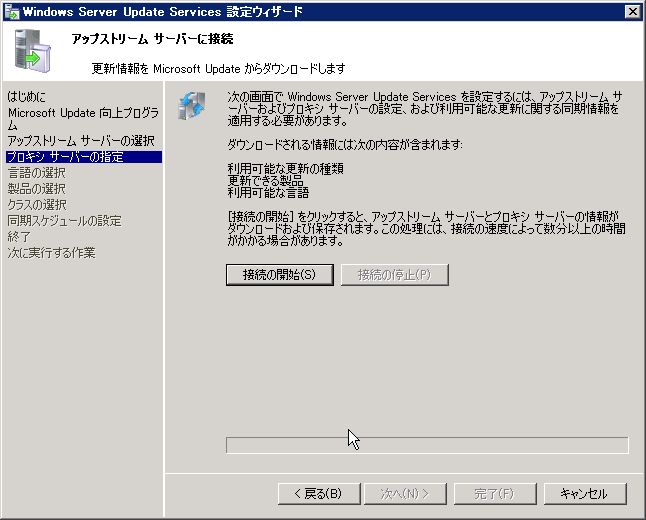Click the 接続の開始(S) button

280,274
